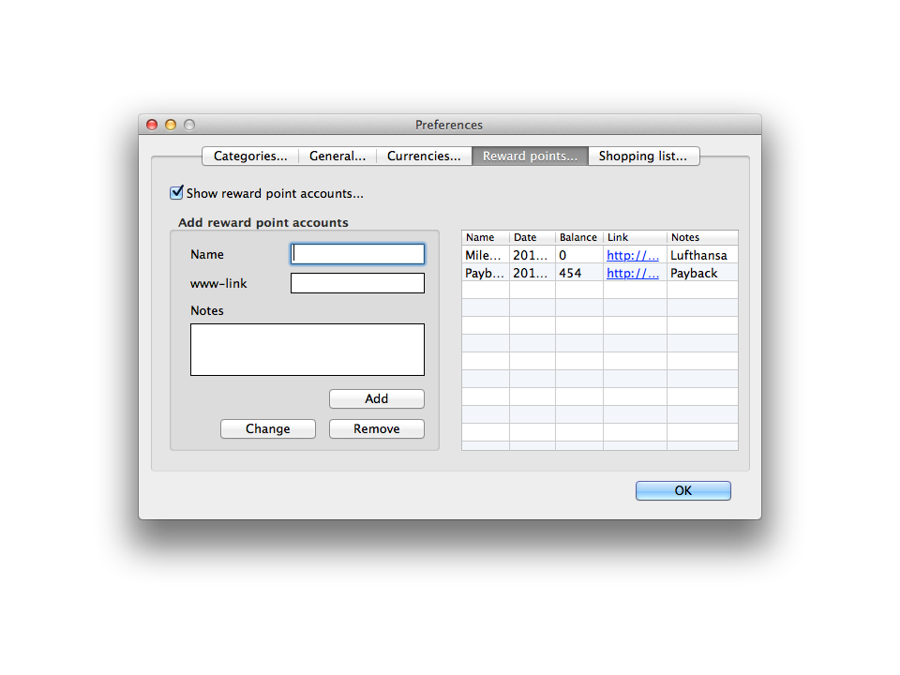Viewport: 900px width, 675px height.
Task: Focus the www-link text field
Action: (x=358, y=284)
